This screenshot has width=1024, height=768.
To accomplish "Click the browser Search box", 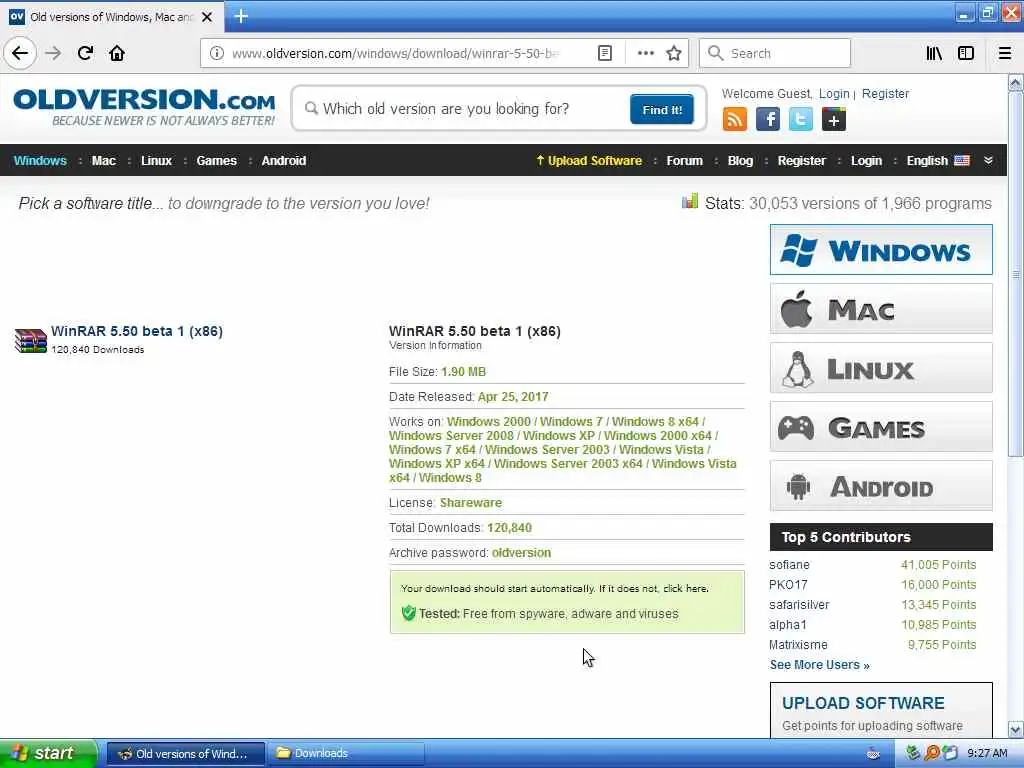I will 775,53.
